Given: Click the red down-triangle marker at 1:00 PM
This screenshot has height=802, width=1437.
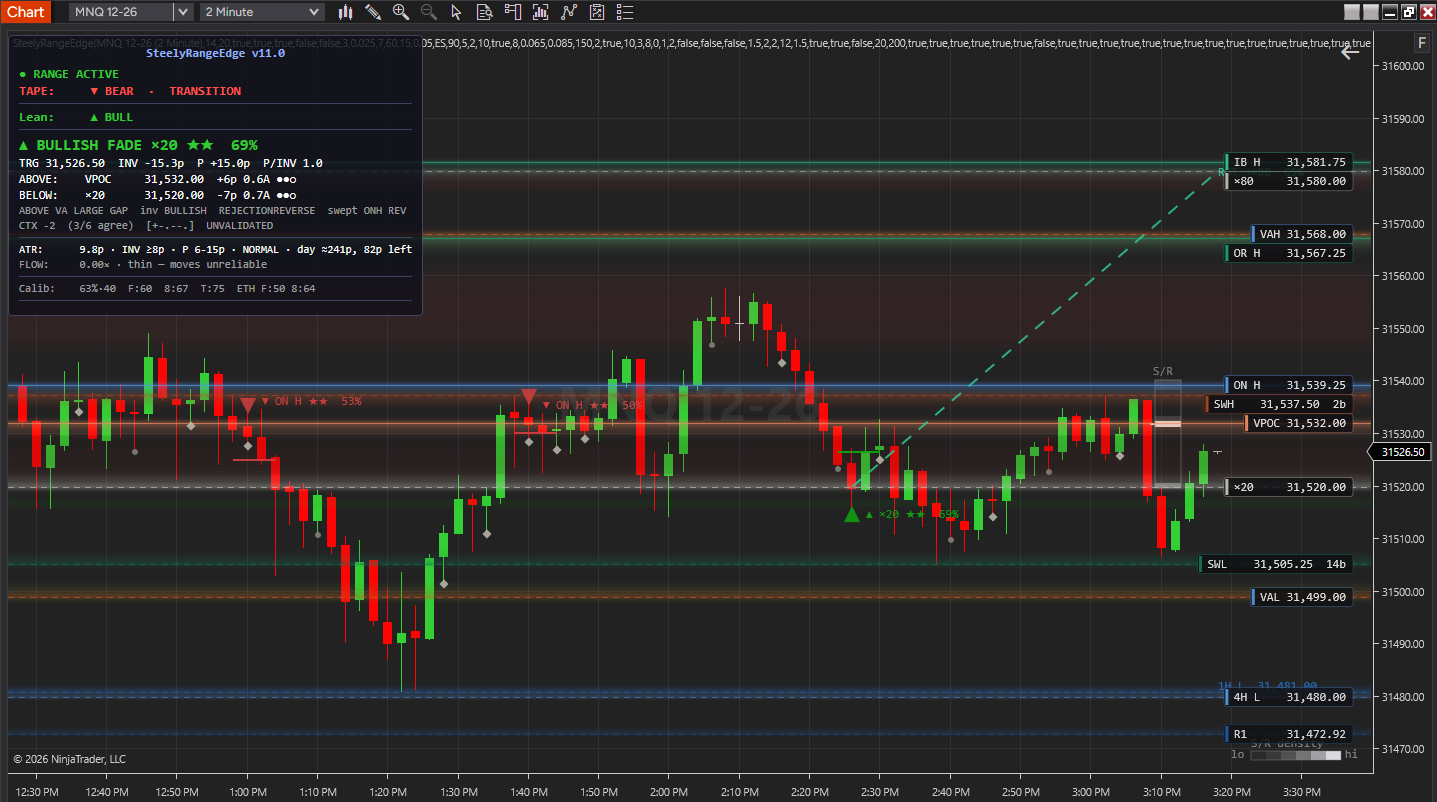Looking at the screenshot, I should tap(247, 405).
